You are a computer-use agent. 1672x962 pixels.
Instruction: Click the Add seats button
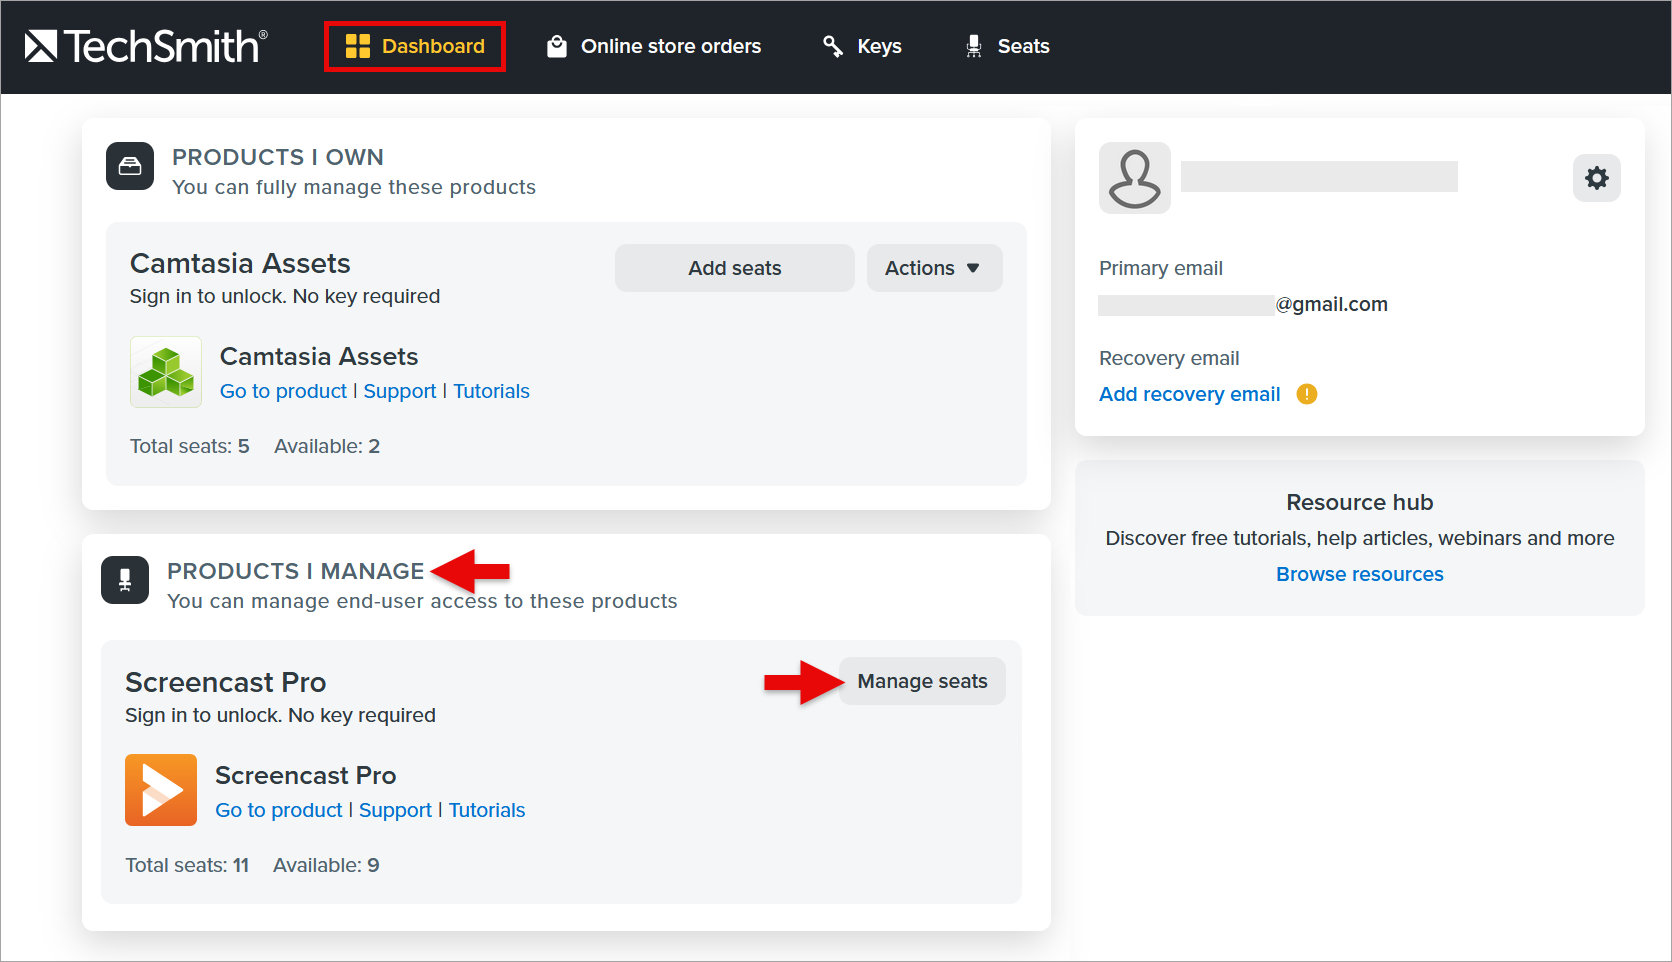tap(735, 268)
